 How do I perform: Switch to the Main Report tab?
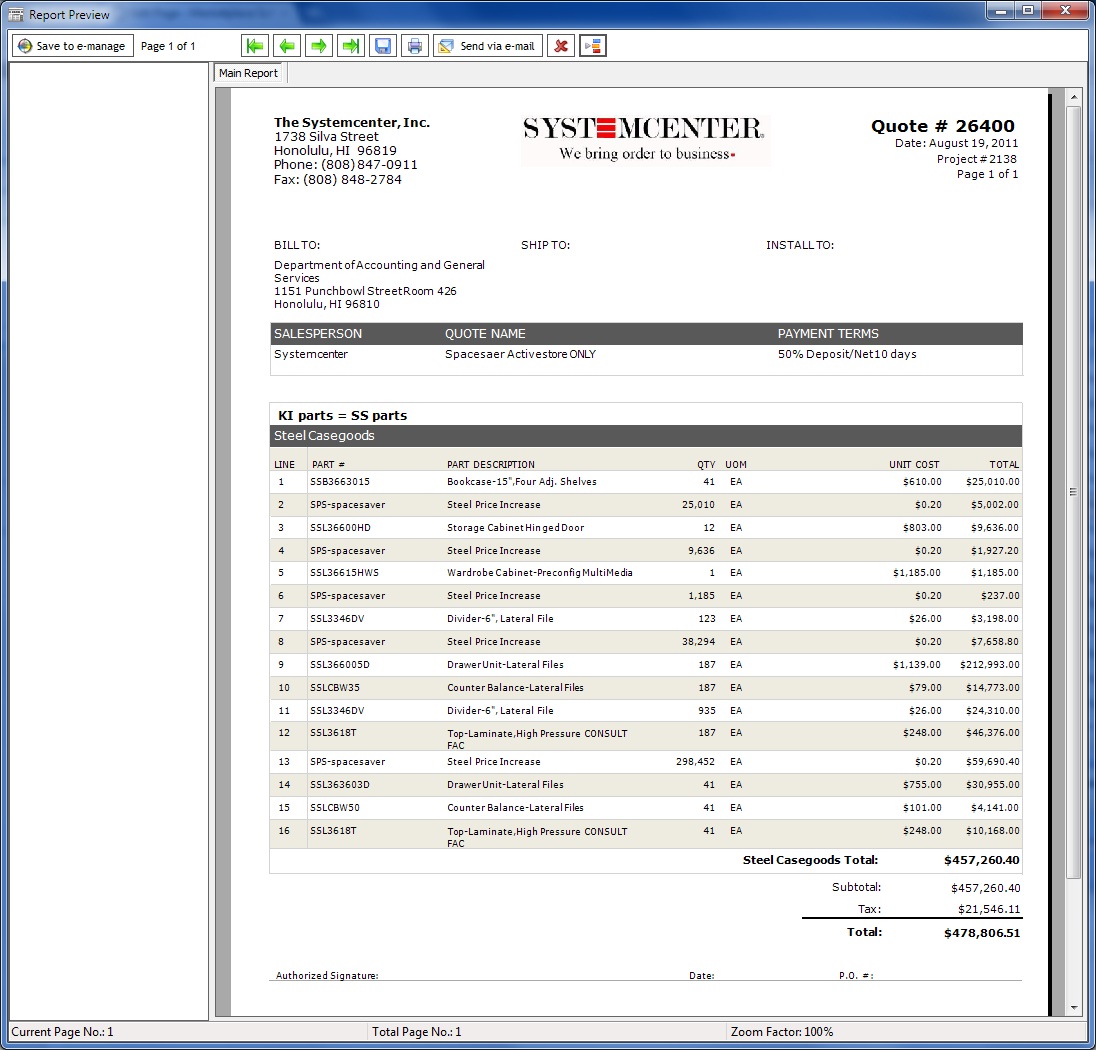coord(248,73)
